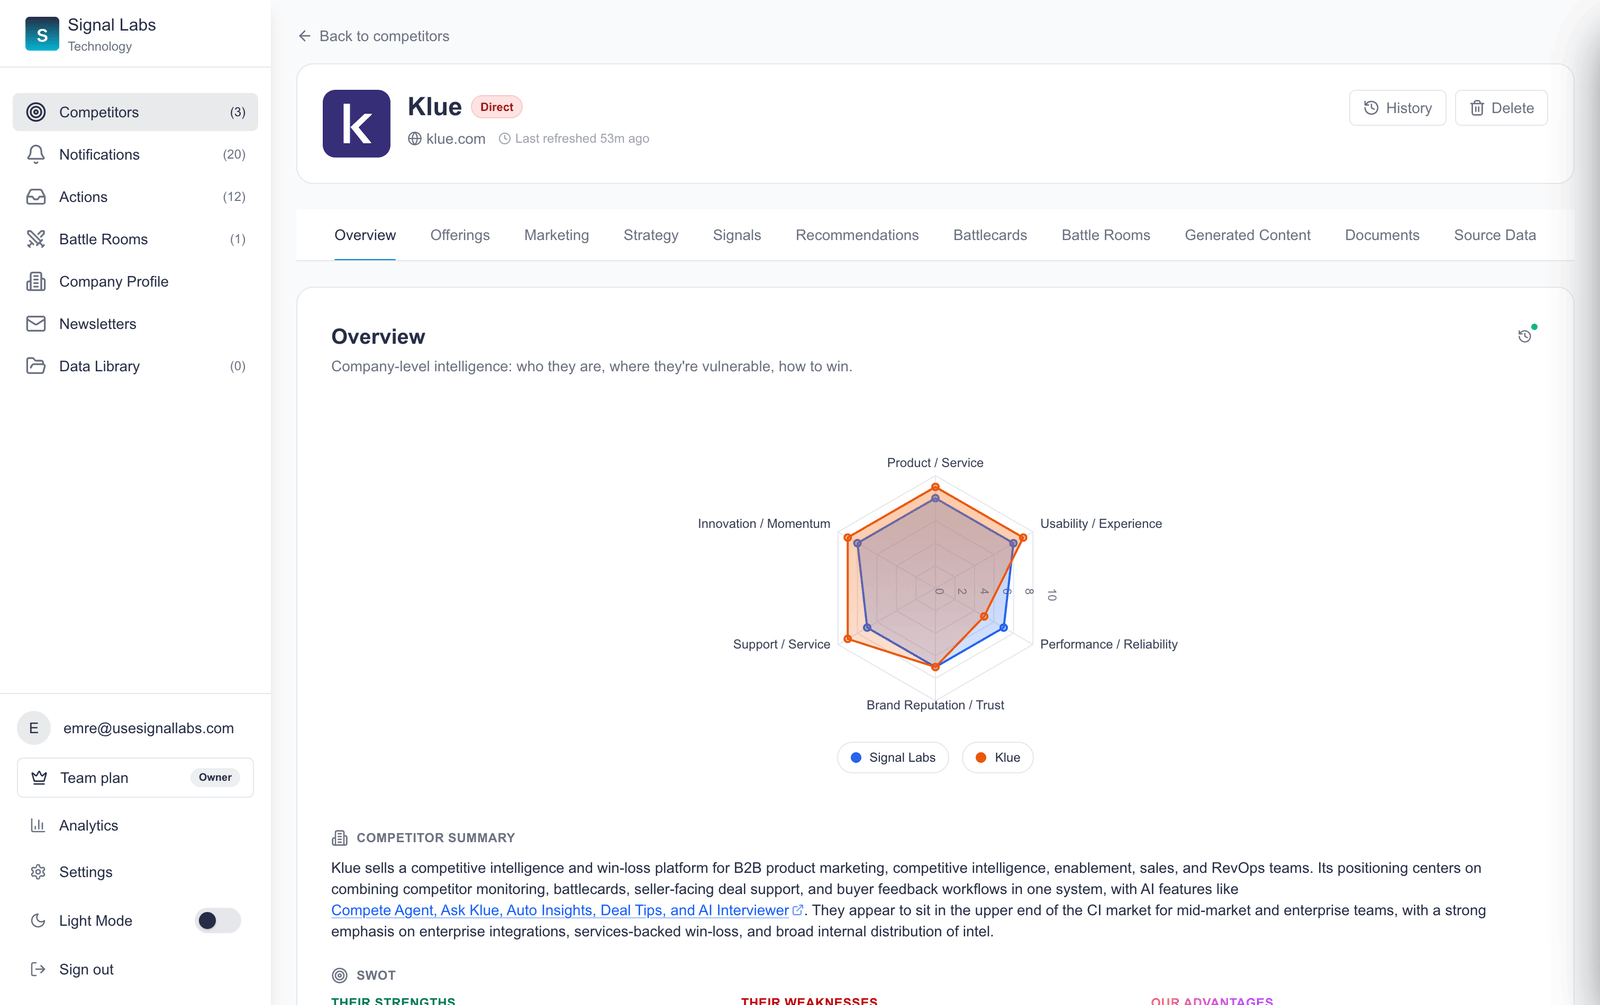Click the Light Mode moon icon

tap(38, 921)
